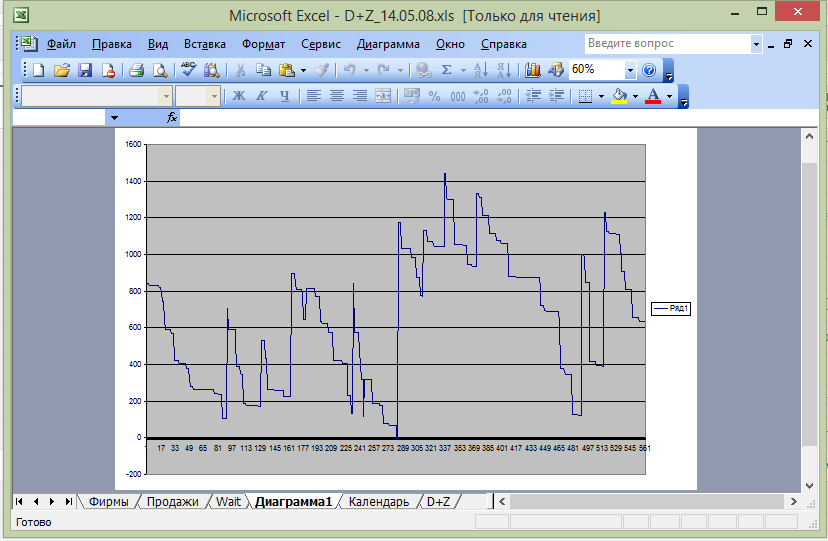Run the spelling check tool
This screenshot has height=541, width=828.
187,70
